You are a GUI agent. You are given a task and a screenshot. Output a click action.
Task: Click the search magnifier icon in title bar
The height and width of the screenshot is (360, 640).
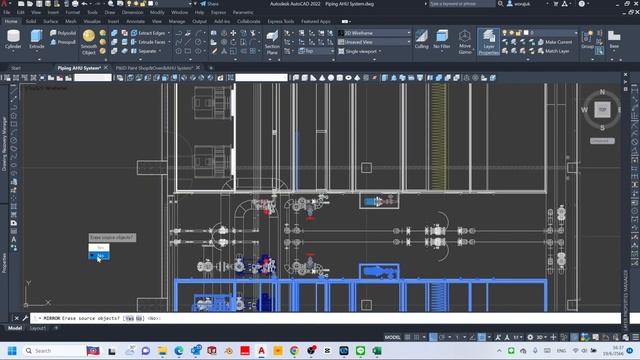tap(500, 4)
